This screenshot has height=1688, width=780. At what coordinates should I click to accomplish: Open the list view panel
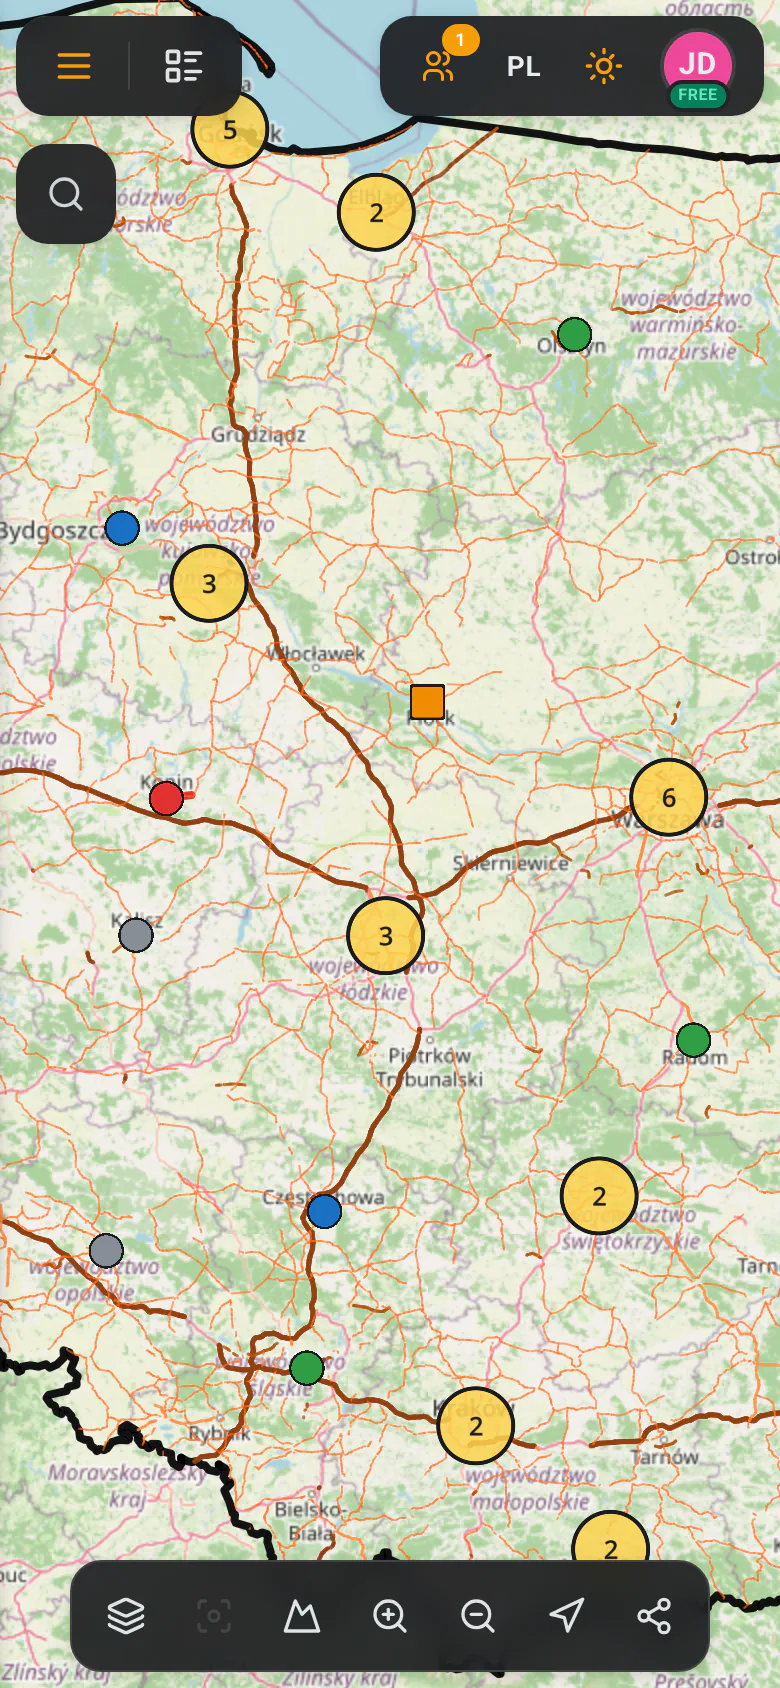[x=184, y=66]
